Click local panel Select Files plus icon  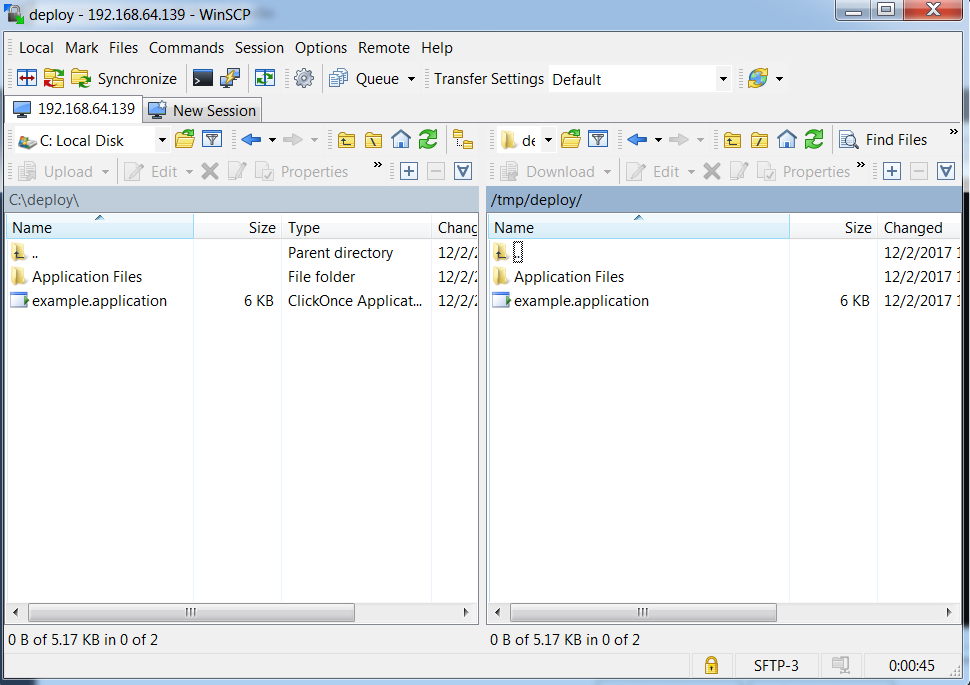point(409,171)
